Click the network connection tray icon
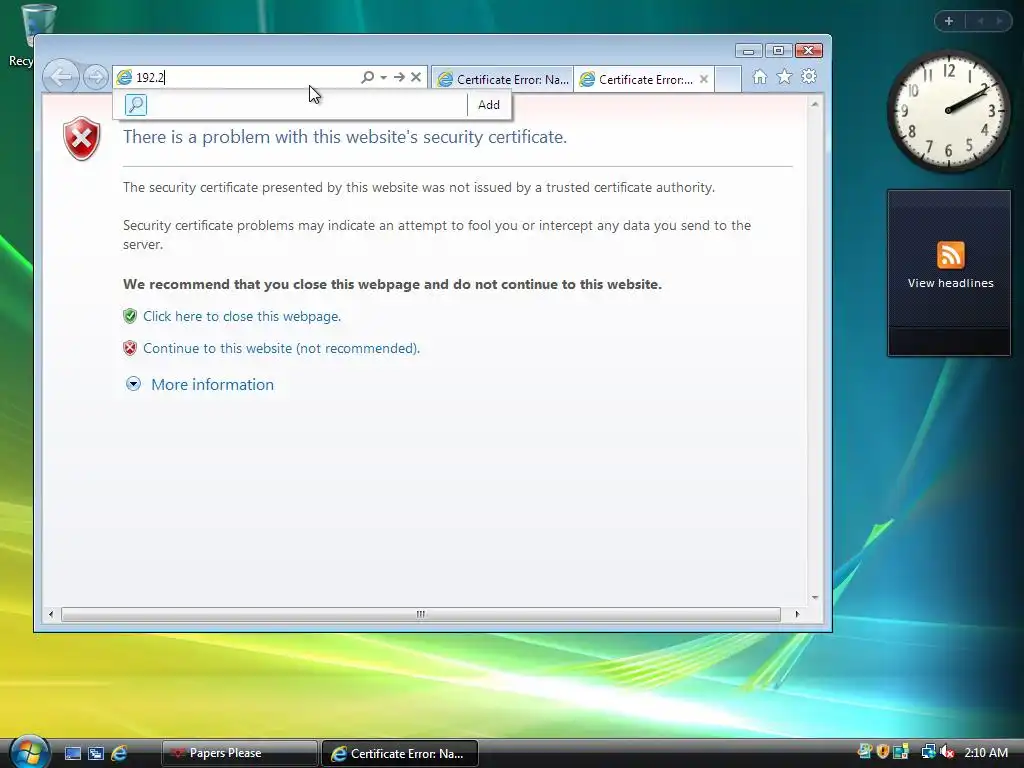This screenshot has width=1024, height=768. pyautogui.click(x=928, y=752)
